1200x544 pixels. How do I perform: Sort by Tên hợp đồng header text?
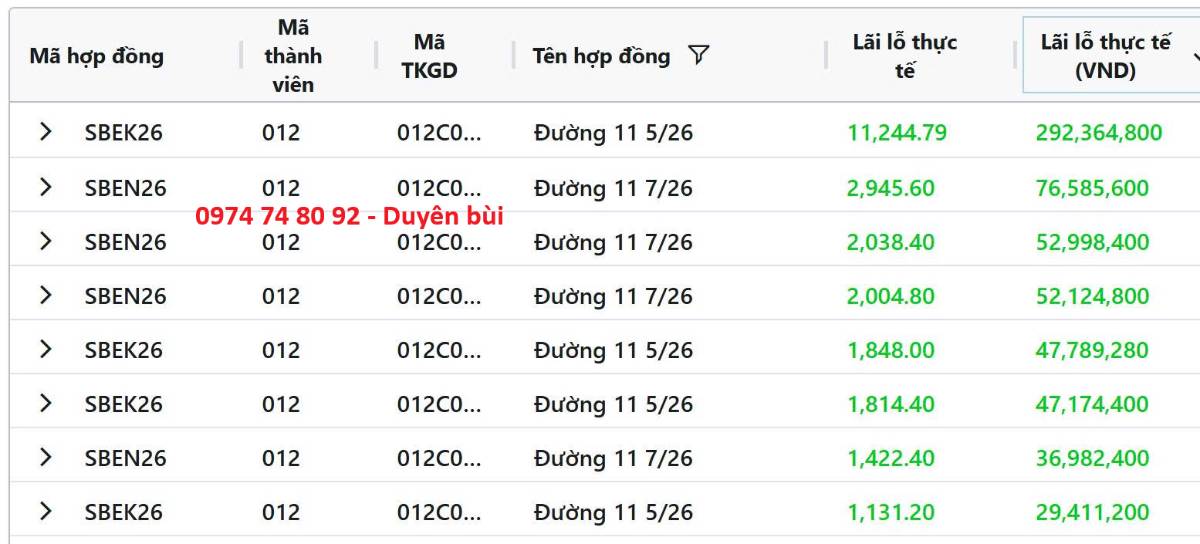(x=601, y=56)
